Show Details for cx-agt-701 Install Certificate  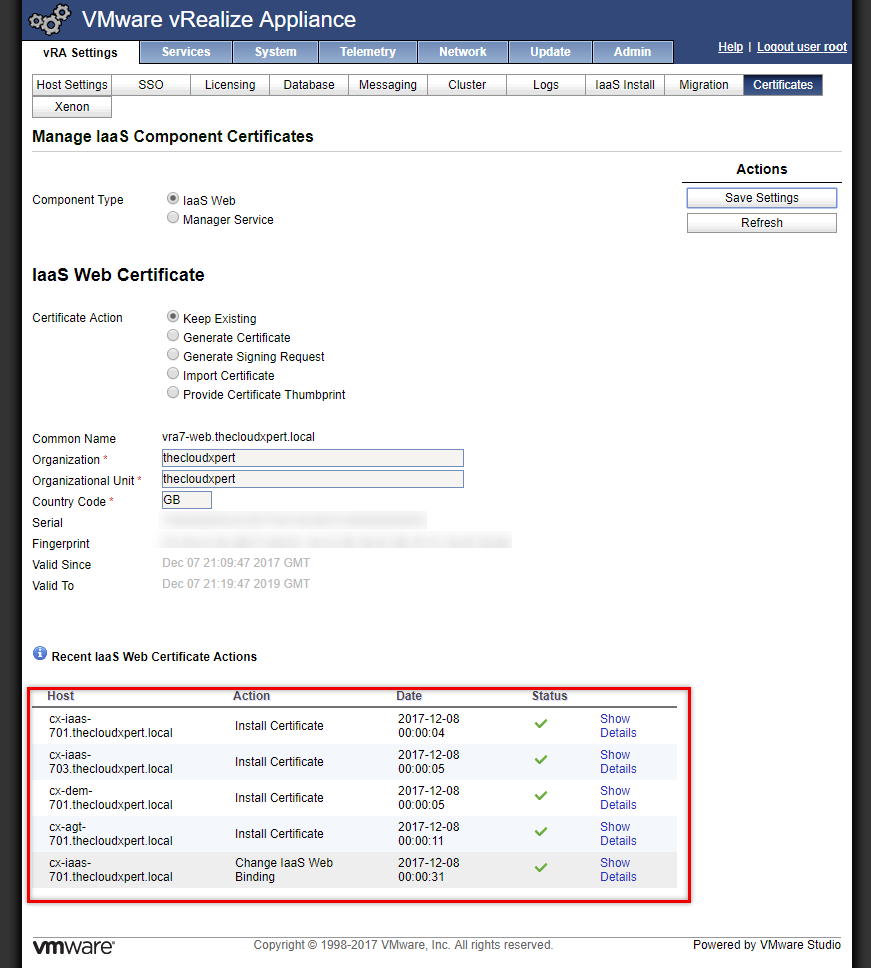(x=617, y=834)
